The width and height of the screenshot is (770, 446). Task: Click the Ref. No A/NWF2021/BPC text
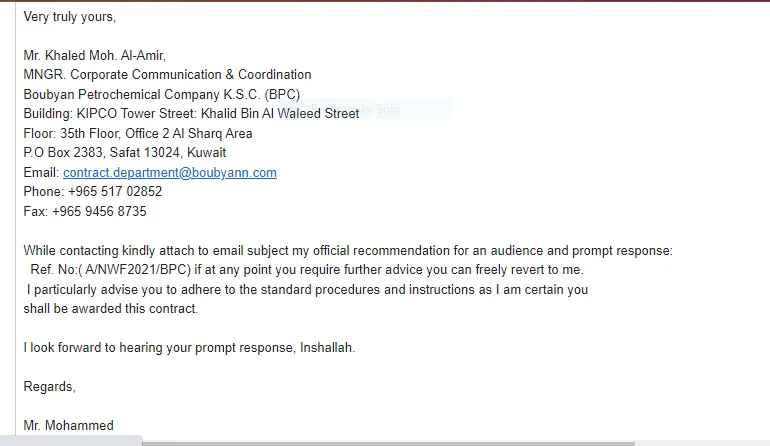click(110, 270)
